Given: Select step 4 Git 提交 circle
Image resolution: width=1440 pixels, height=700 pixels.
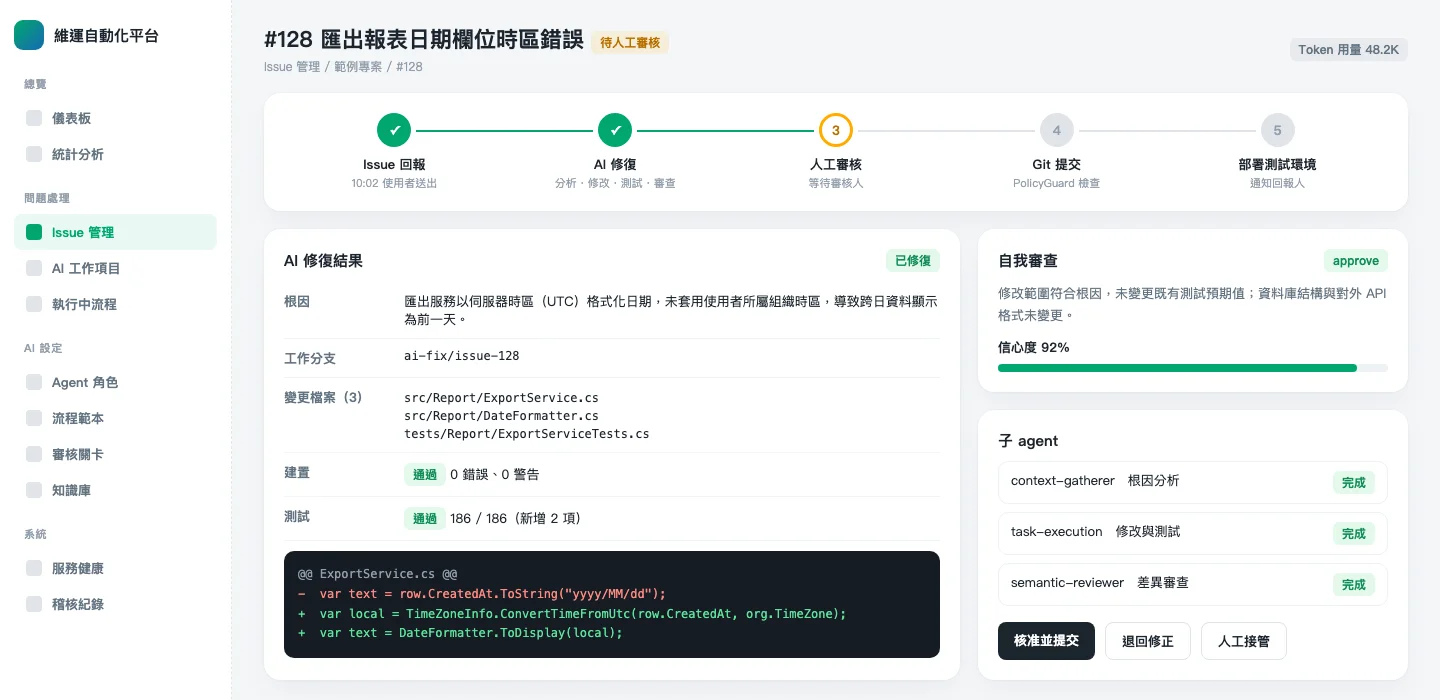Looking at the screenshot, I should 1057,130.
